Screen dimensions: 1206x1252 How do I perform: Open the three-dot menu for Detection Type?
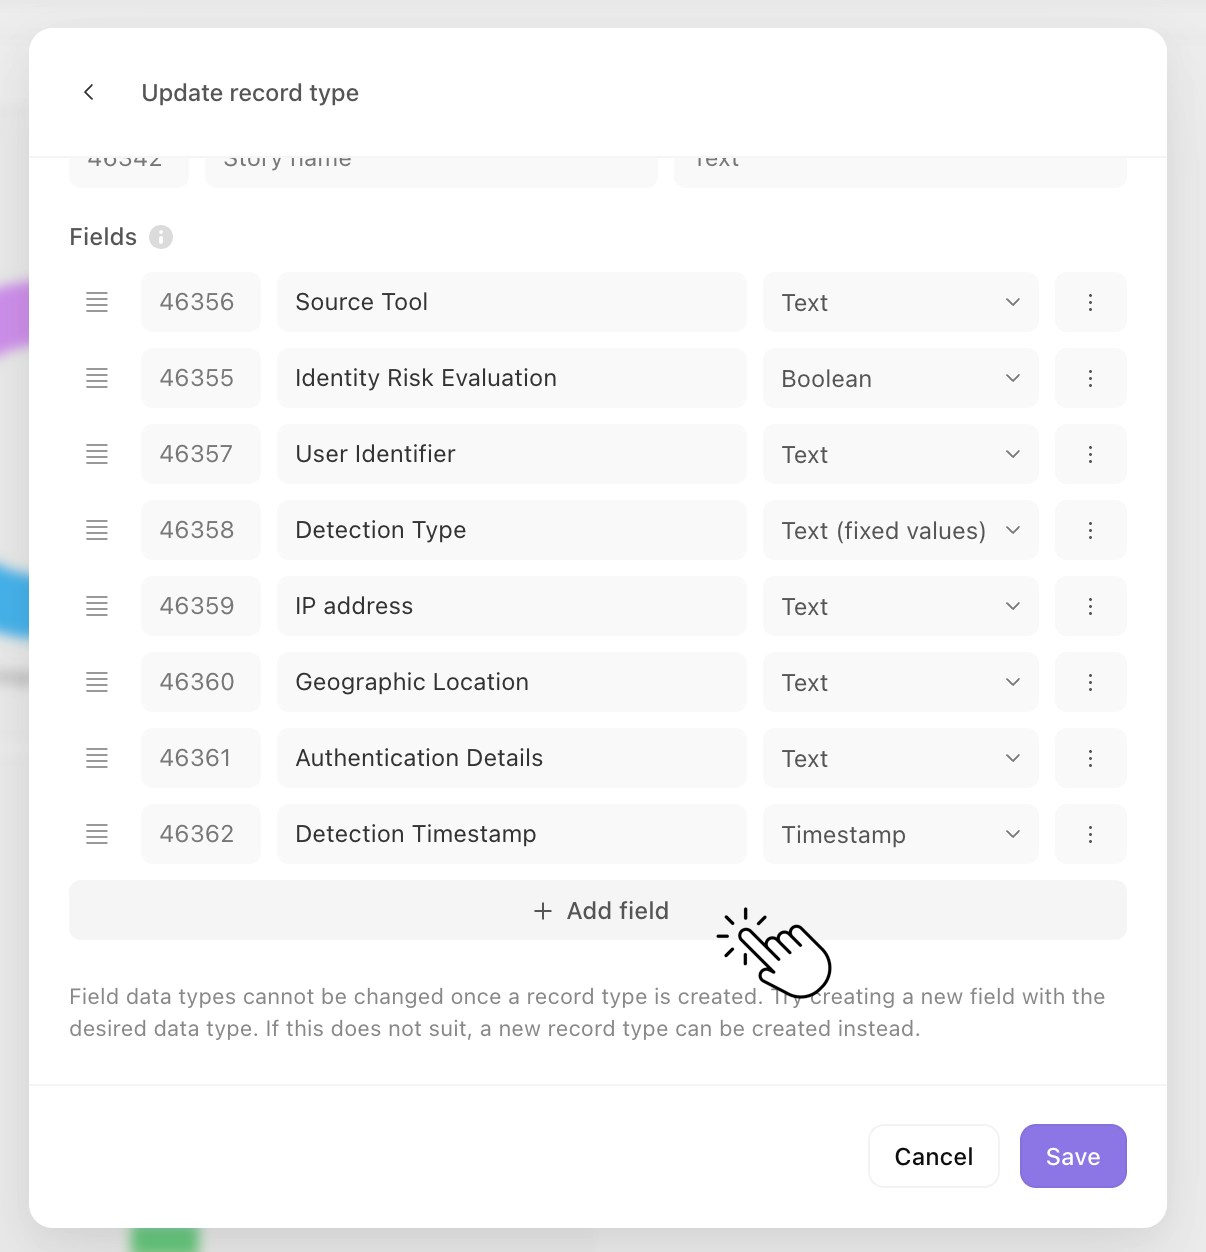(x=1090, y=530)
